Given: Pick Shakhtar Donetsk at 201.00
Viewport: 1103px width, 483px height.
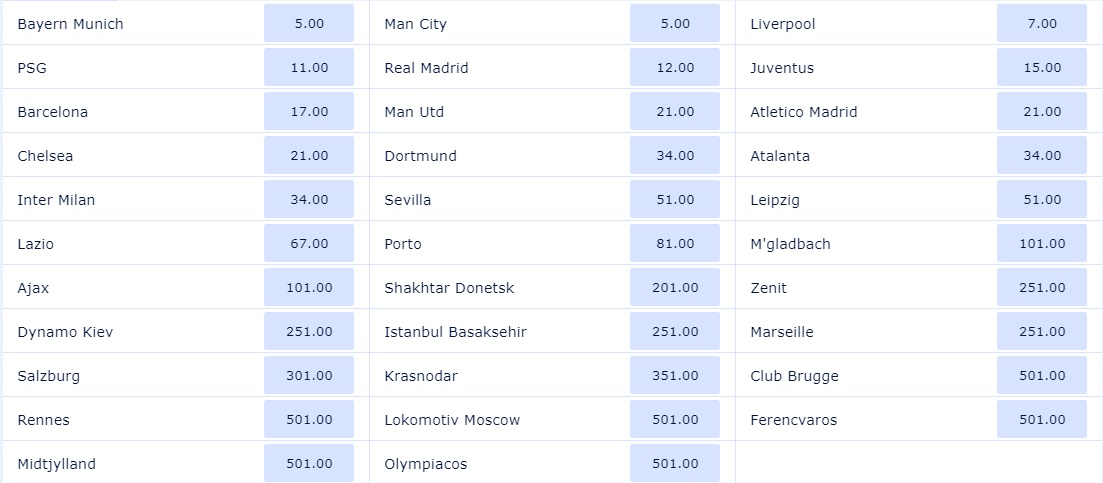Looking at the screenshot, I should [675, 288].
